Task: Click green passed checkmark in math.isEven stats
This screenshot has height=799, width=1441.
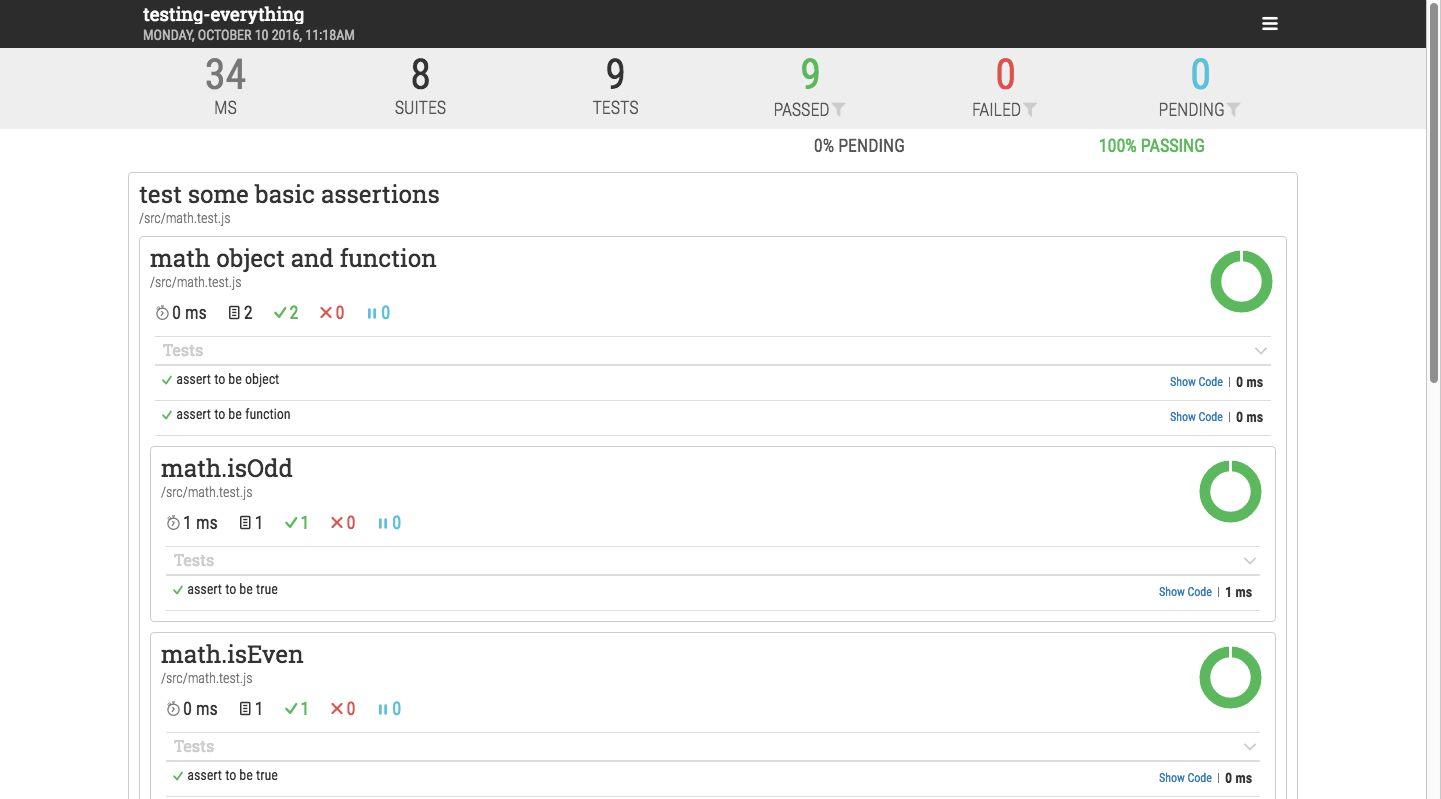Action: [290, 709]
